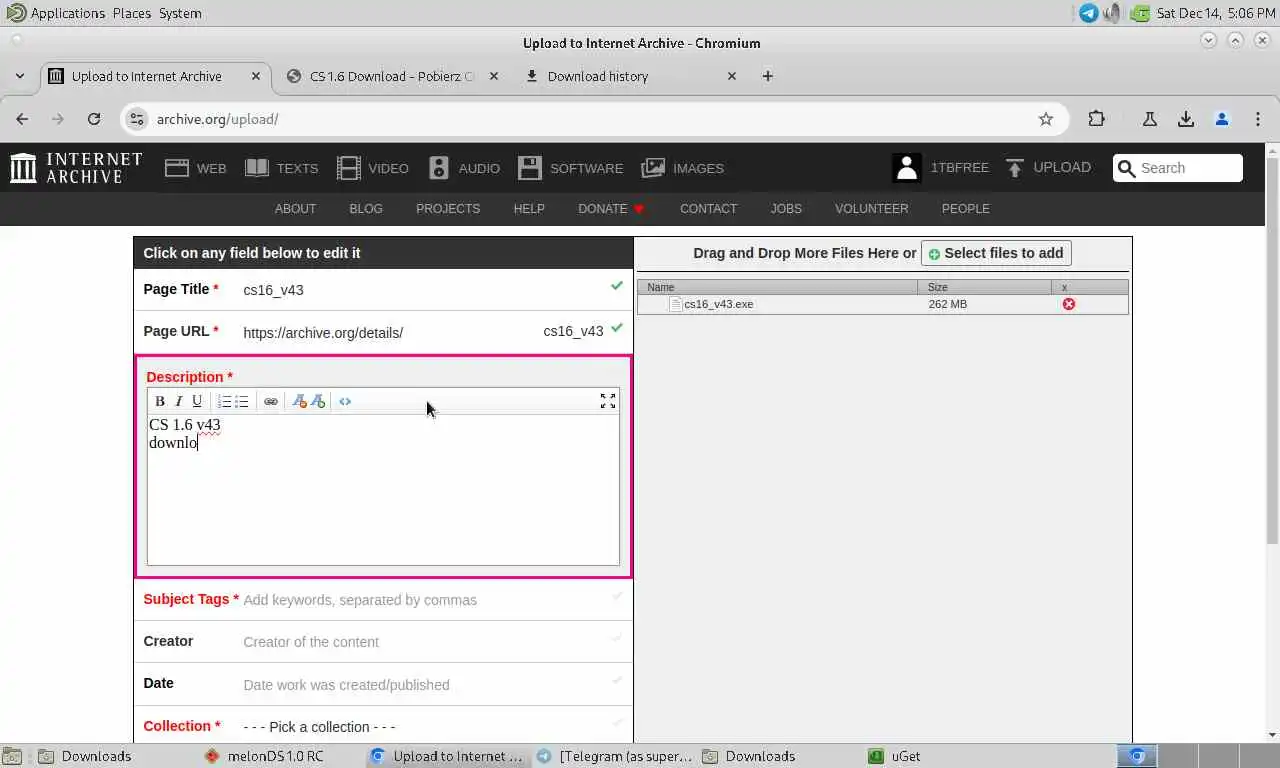Click the Upload arrow in navbar
This screenshot has width=1280, height=768.
click(x=1015, y=168)
